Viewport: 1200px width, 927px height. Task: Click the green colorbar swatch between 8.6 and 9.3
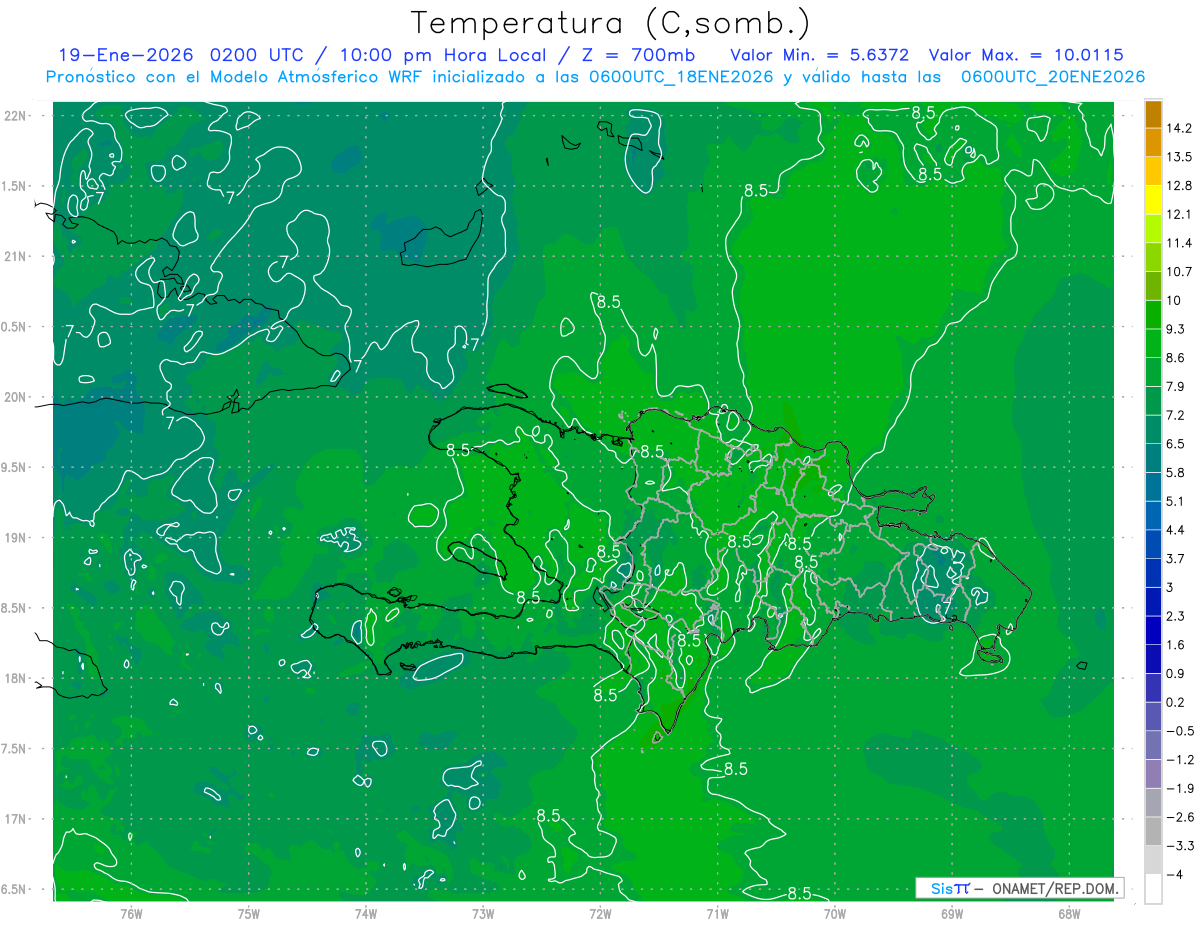click(x=1153, y=343)
